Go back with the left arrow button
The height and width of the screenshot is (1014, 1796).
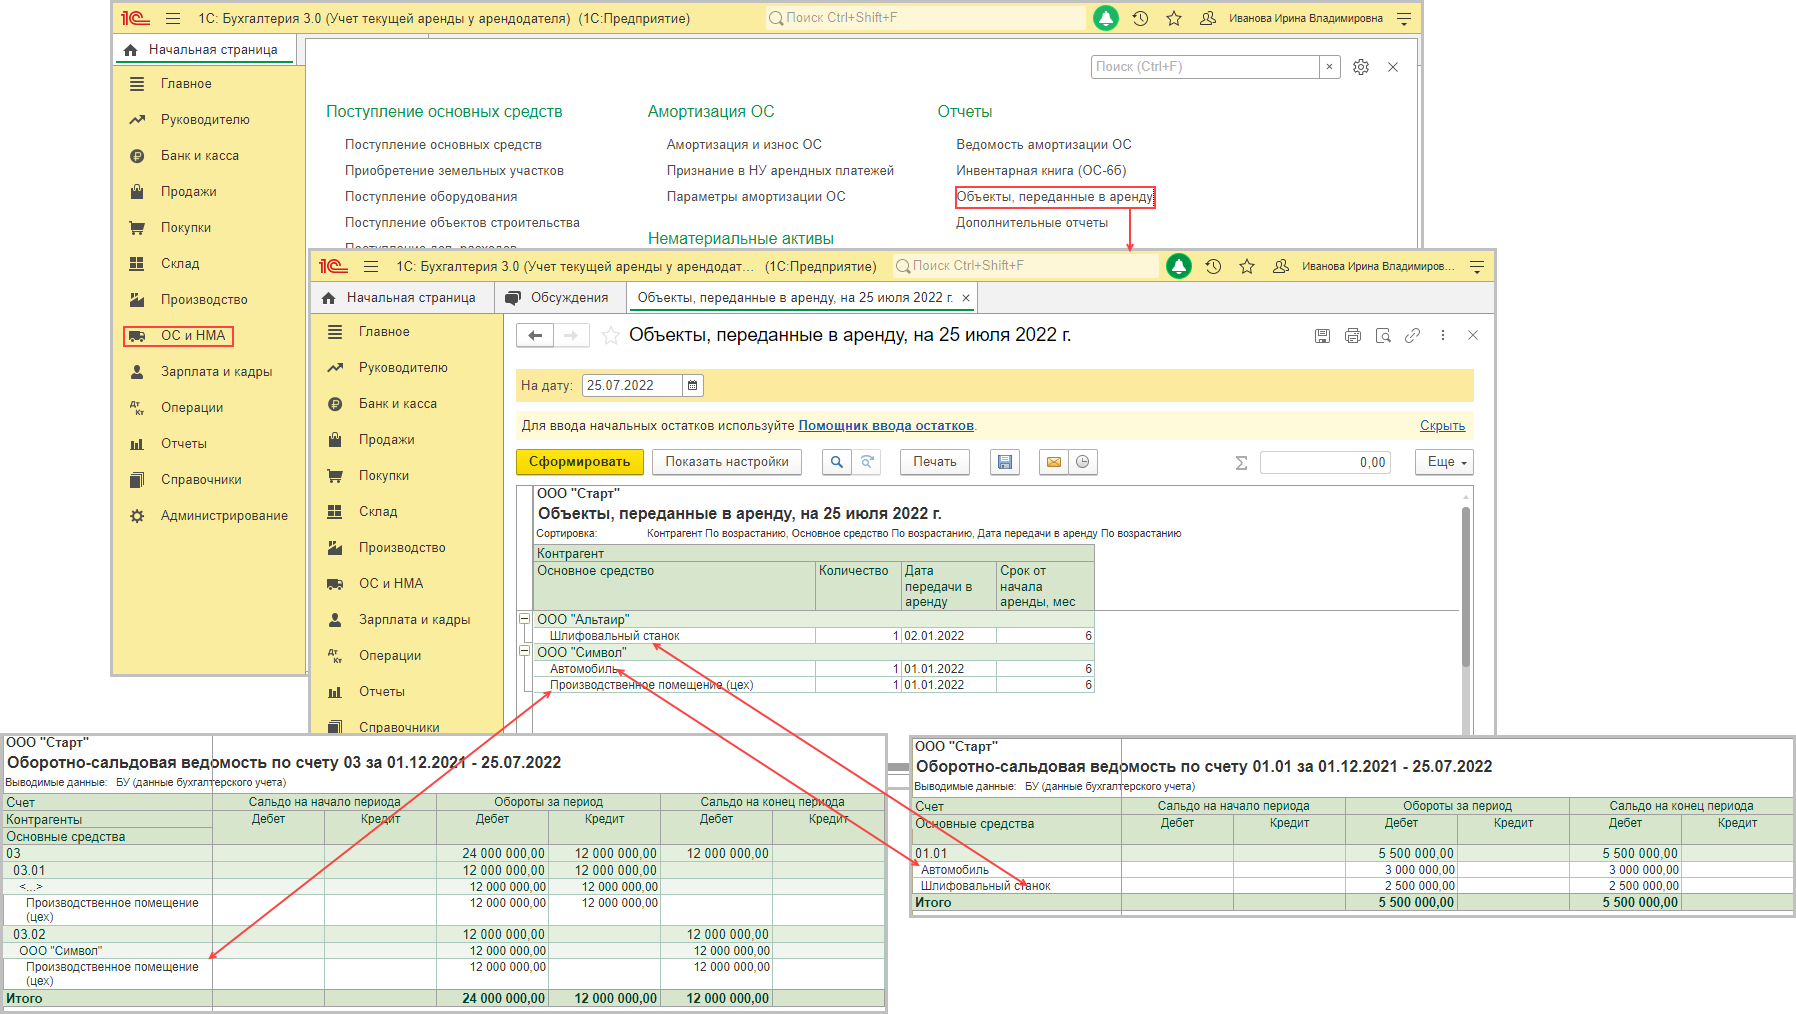point(535,336)
